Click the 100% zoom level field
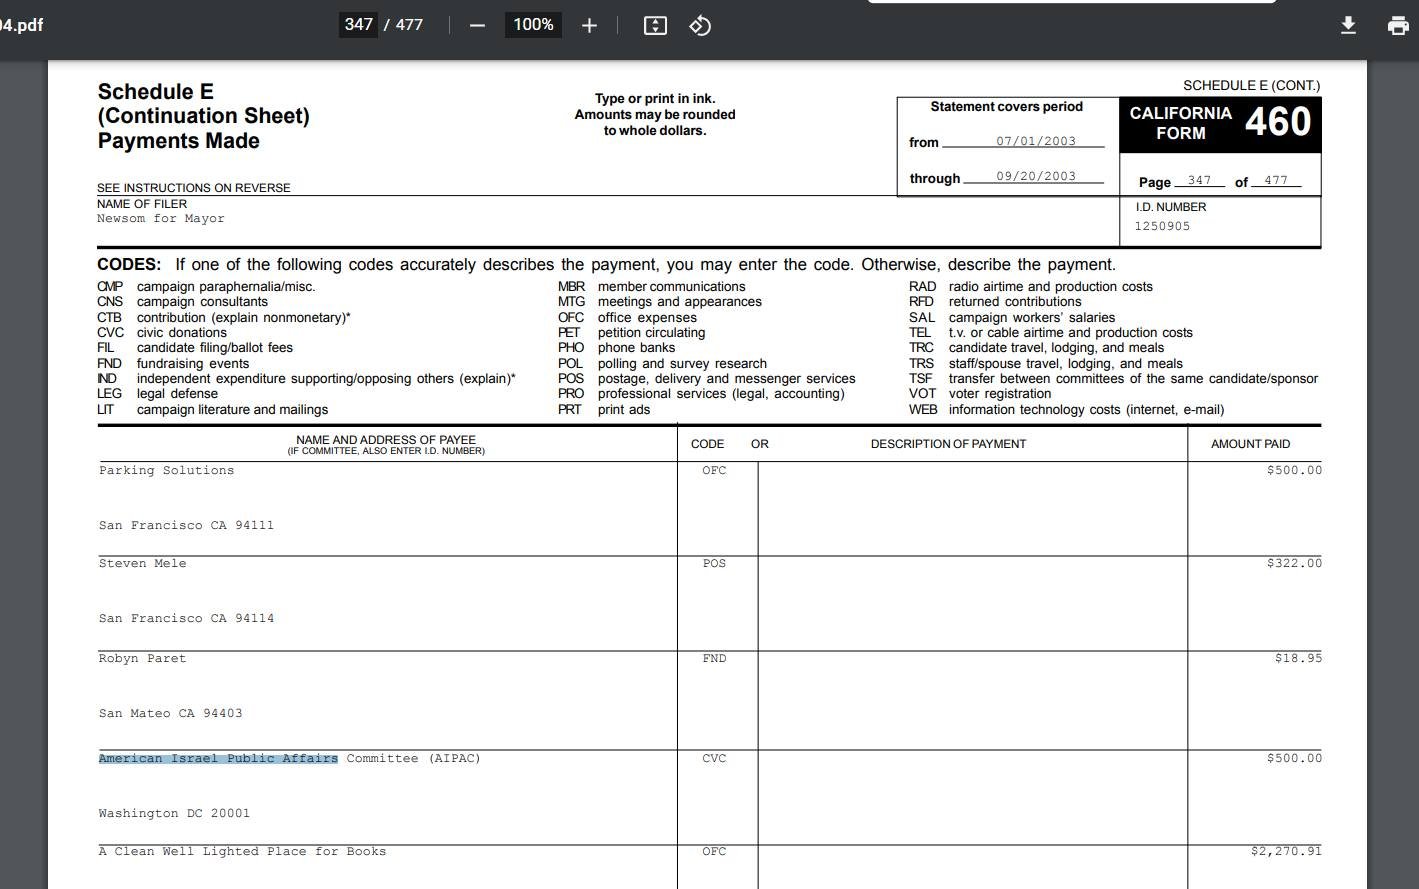The height and width of the screenshot is (889, 1419). coord(533,25)
